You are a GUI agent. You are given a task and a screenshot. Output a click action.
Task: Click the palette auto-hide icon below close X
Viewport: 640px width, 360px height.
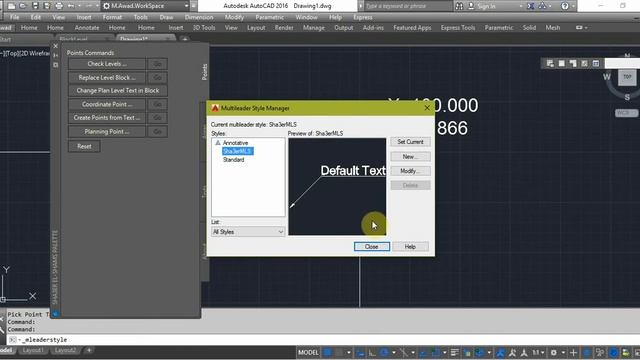[56, 56]
